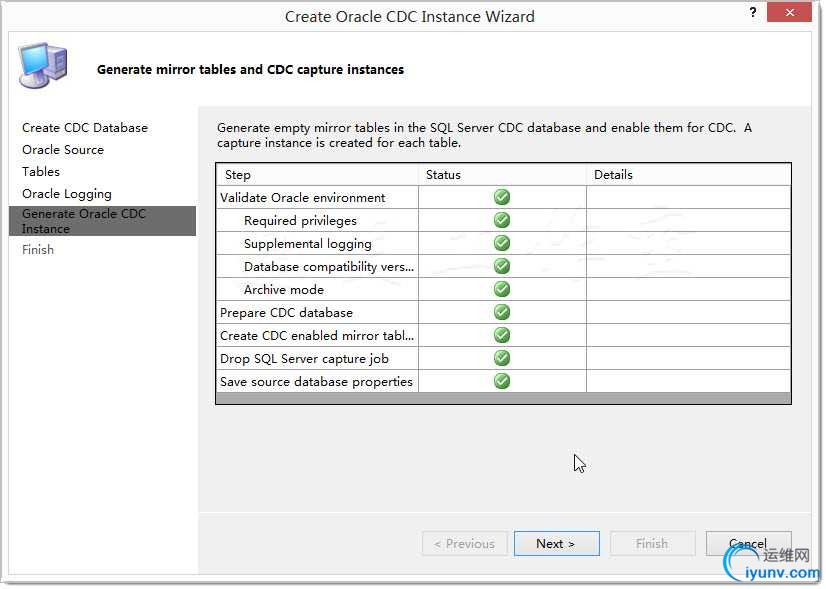Click green check for Supplemental logging

coord(502,243)
